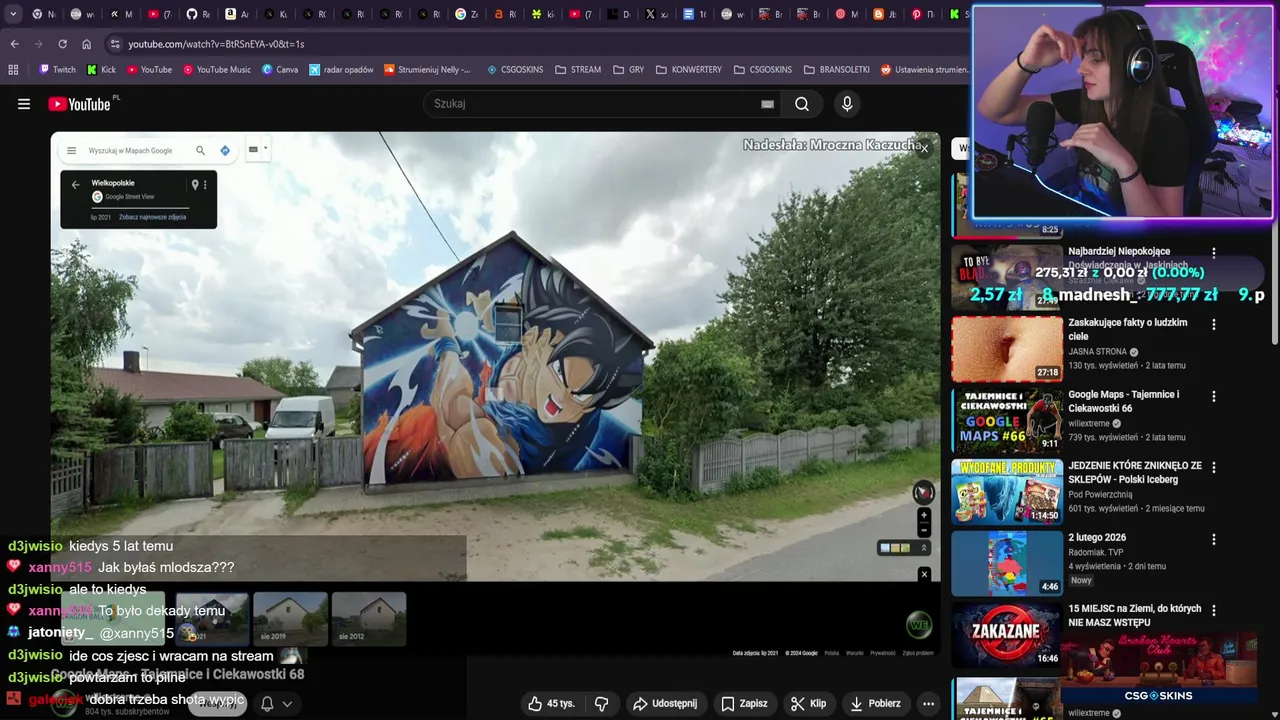This screenshot has height=720, width=1280.
Task: Click the Maps search magnifier in video
Action: tap(200, 151)
